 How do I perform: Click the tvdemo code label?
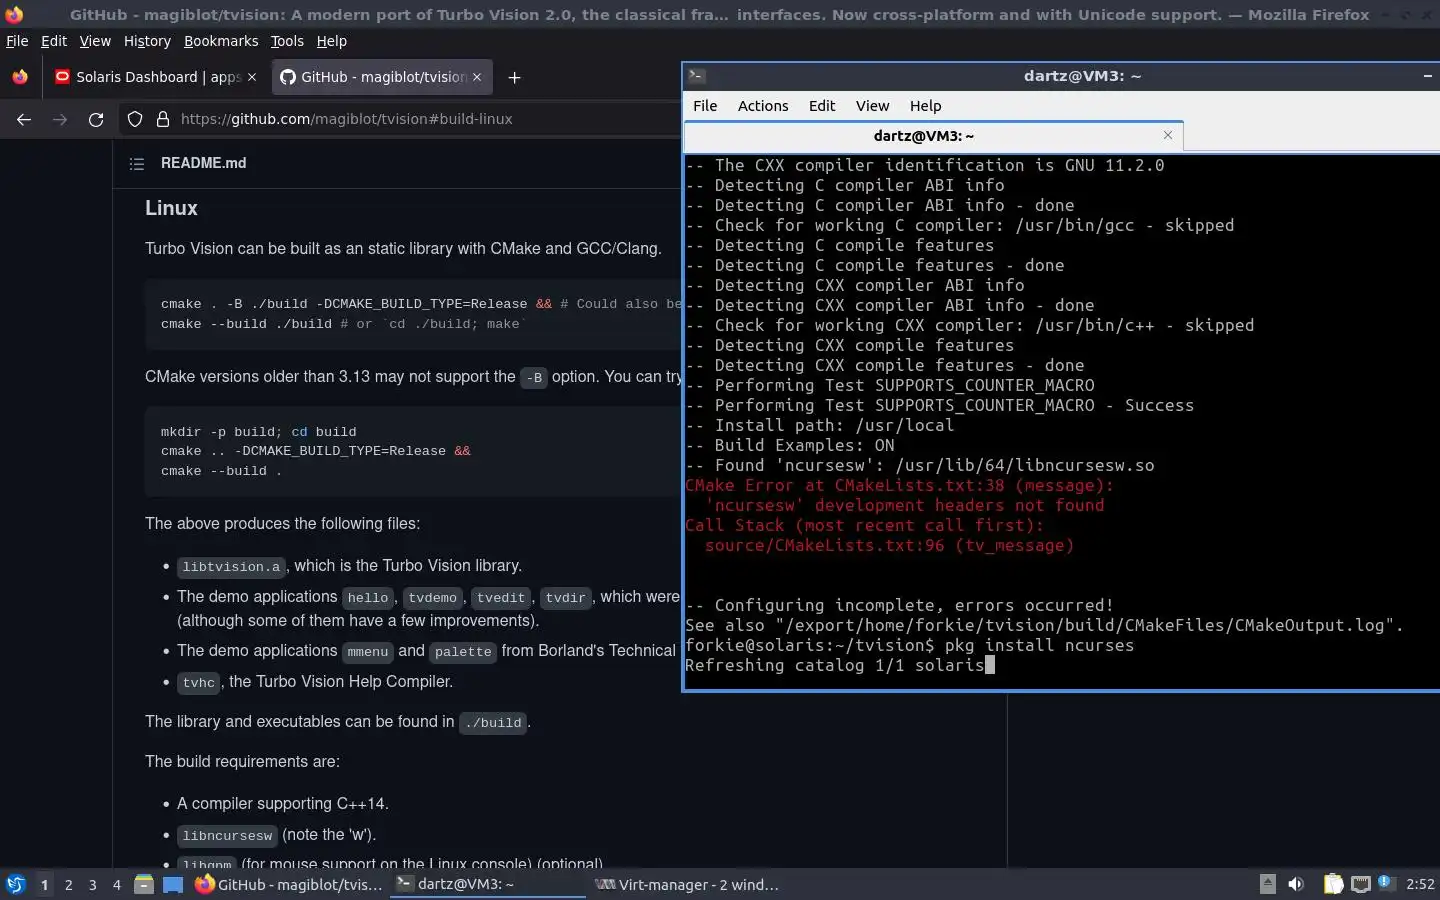433,598
